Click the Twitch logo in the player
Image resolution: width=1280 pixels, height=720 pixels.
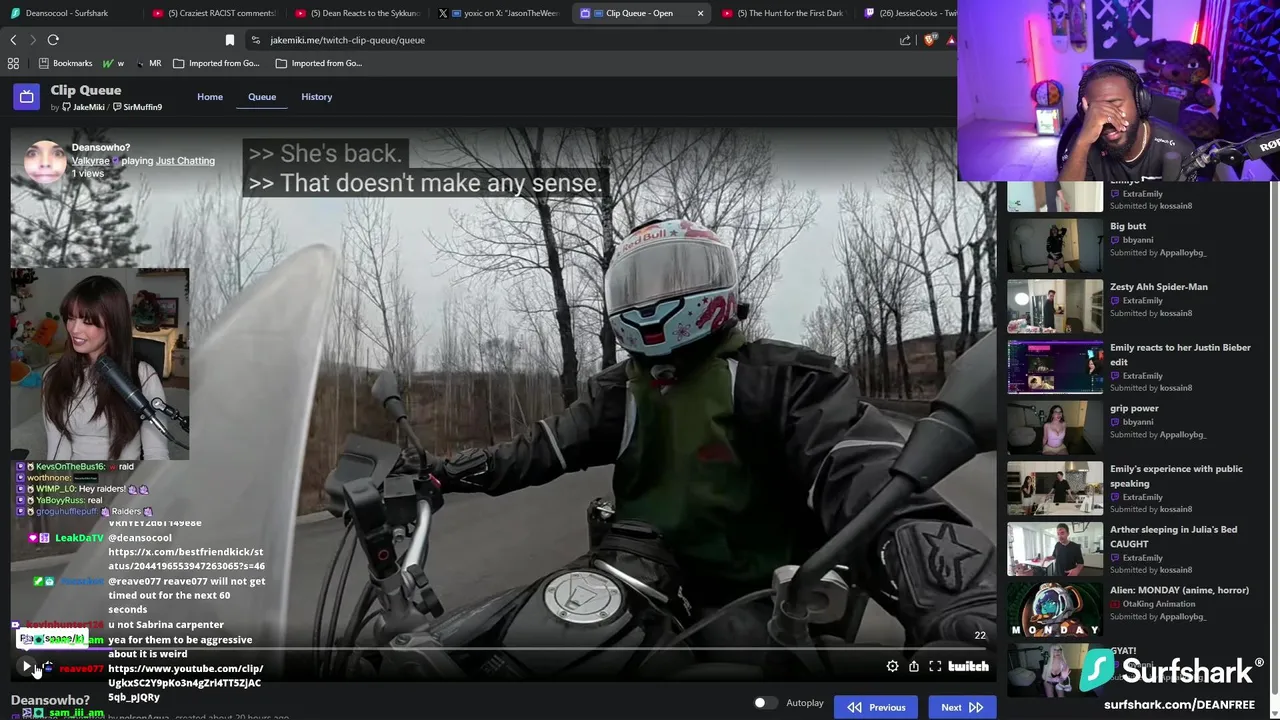pyautogui.click(x=968, y=666)
